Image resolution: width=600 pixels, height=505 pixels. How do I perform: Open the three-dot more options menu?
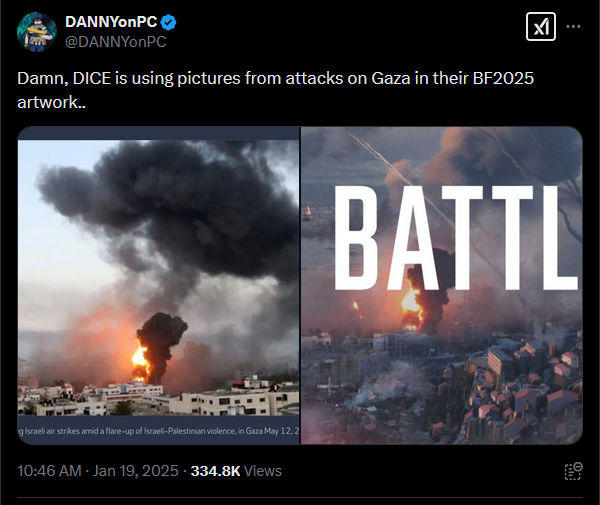[573, 26]
